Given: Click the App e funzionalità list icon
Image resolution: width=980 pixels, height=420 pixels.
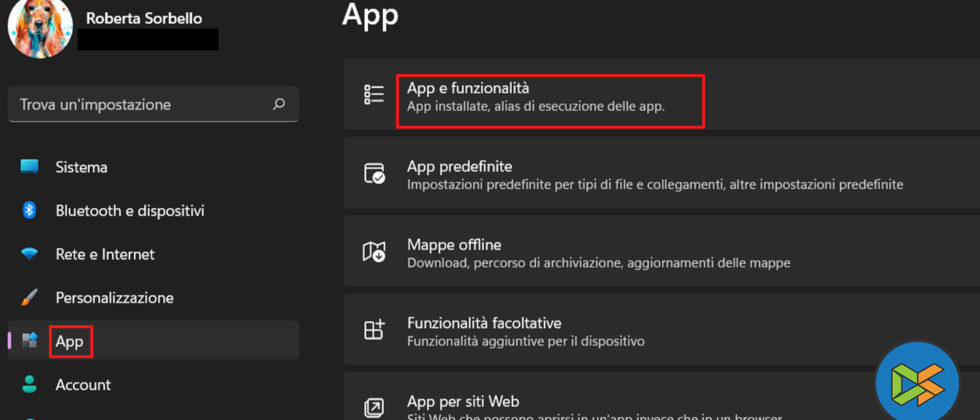Looking at the screenshot, I should pyautogui.click(x=374, y=94).
